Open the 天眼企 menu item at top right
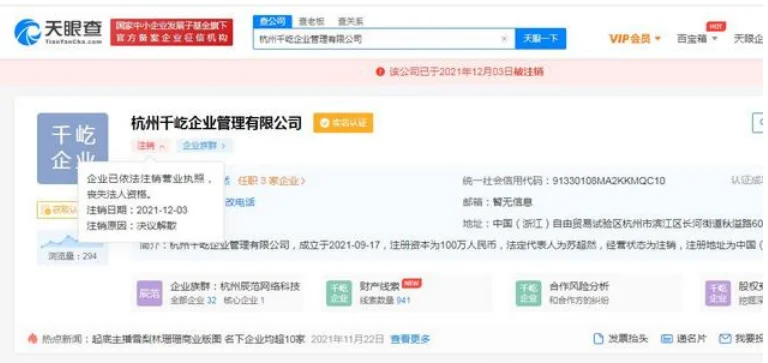The image size is (768, 363). pos(748,39)
